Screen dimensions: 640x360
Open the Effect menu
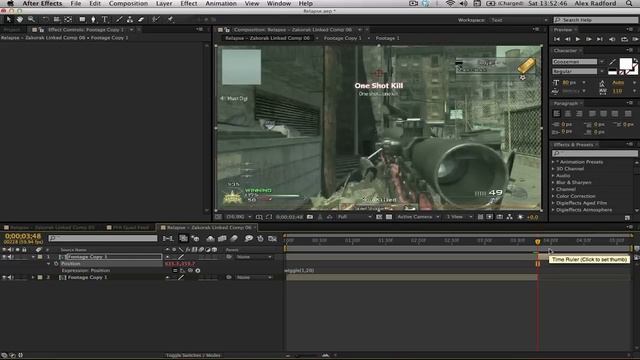[x=189, y=3]
